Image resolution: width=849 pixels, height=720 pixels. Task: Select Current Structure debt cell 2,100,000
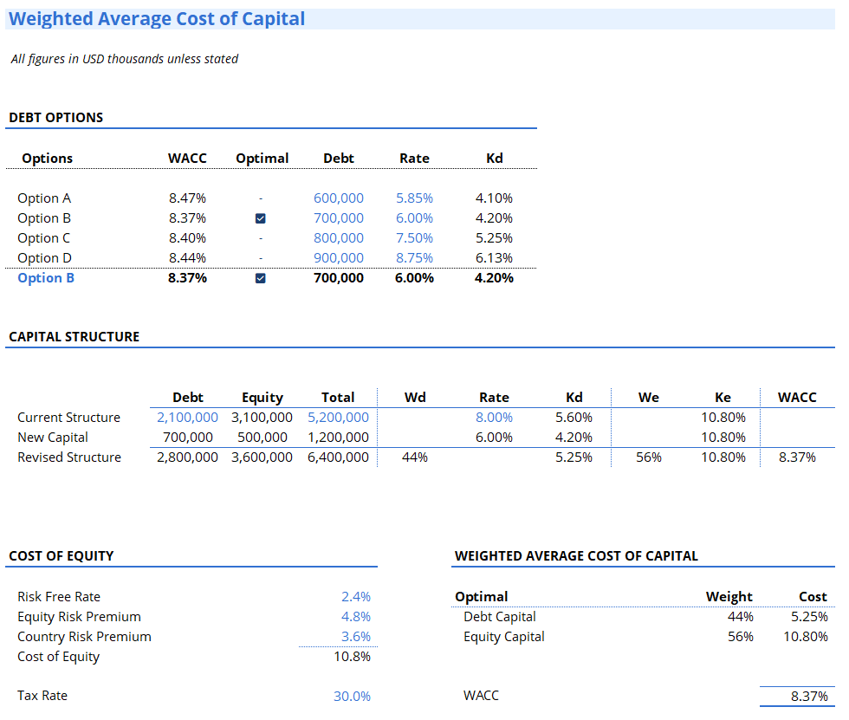pyautogui.click(x=187, y=418)
